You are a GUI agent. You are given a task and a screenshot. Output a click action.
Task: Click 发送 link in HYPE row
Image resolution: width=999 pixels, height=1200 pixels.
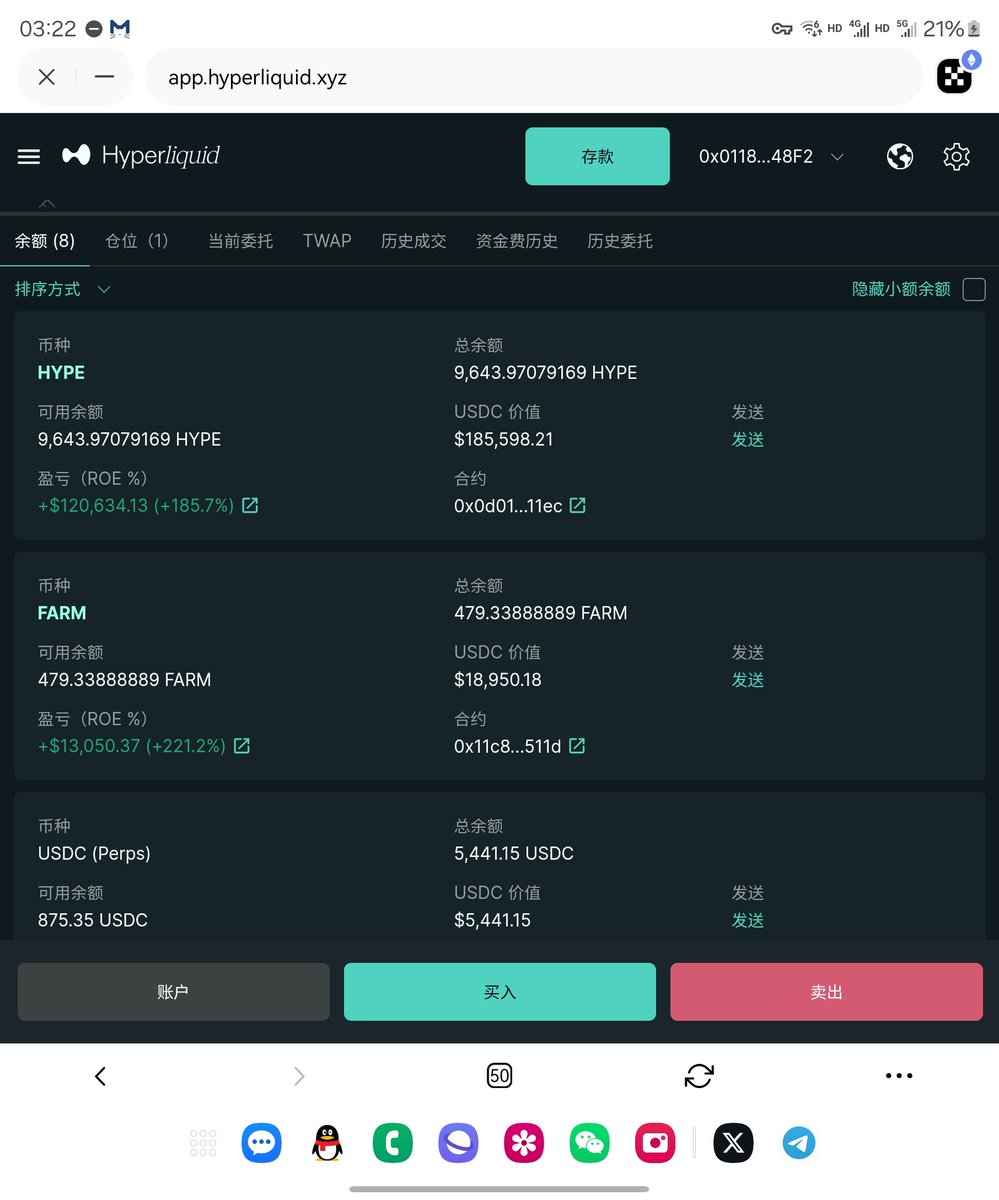coord(748,439)
